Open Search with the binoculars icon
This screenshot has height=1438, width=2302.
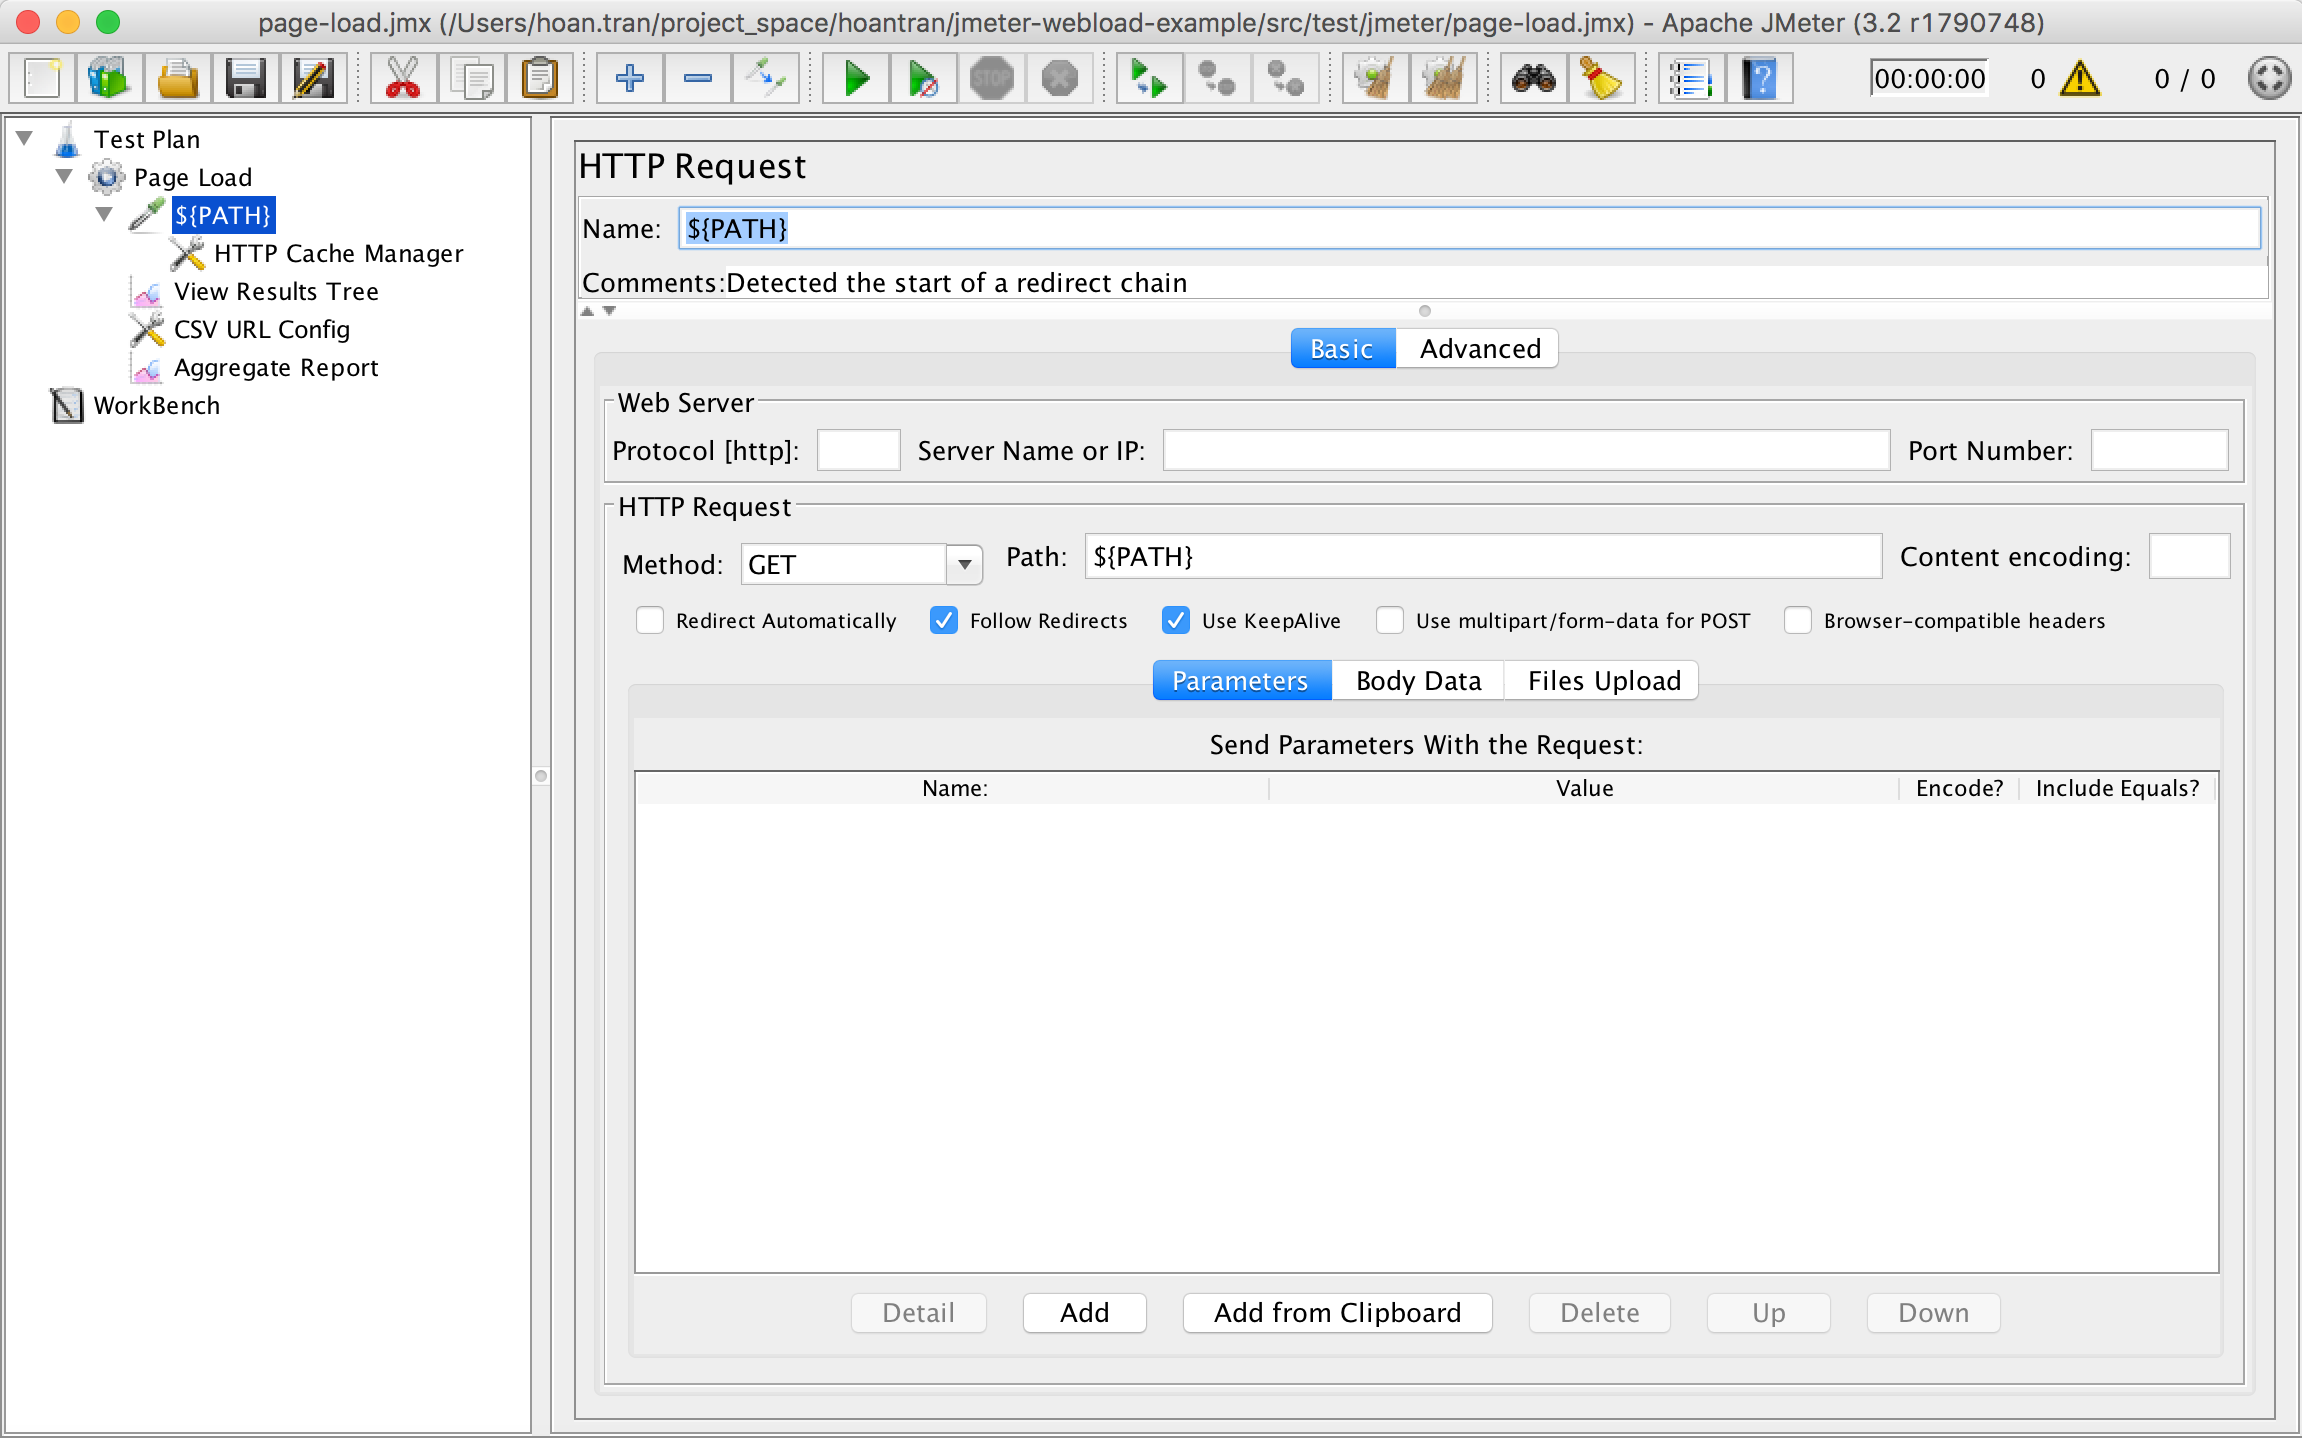pos(1533,78)
